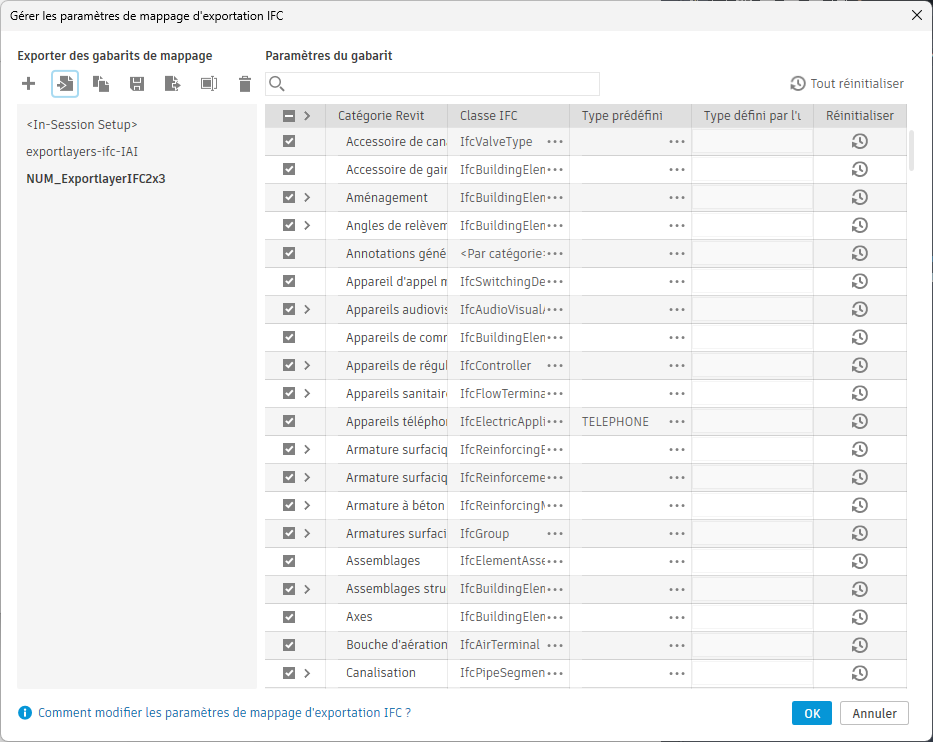Uncheck the Assemblages row checkbox
Screen dimensions: 933x742
pyautogui.click(x=289, y=561)
